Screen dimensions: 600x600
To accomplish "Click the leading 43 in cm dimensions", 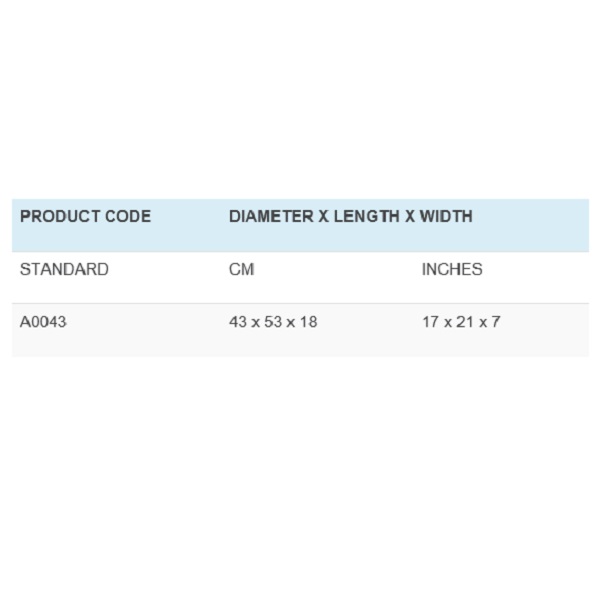I will [x=238, y=322].
